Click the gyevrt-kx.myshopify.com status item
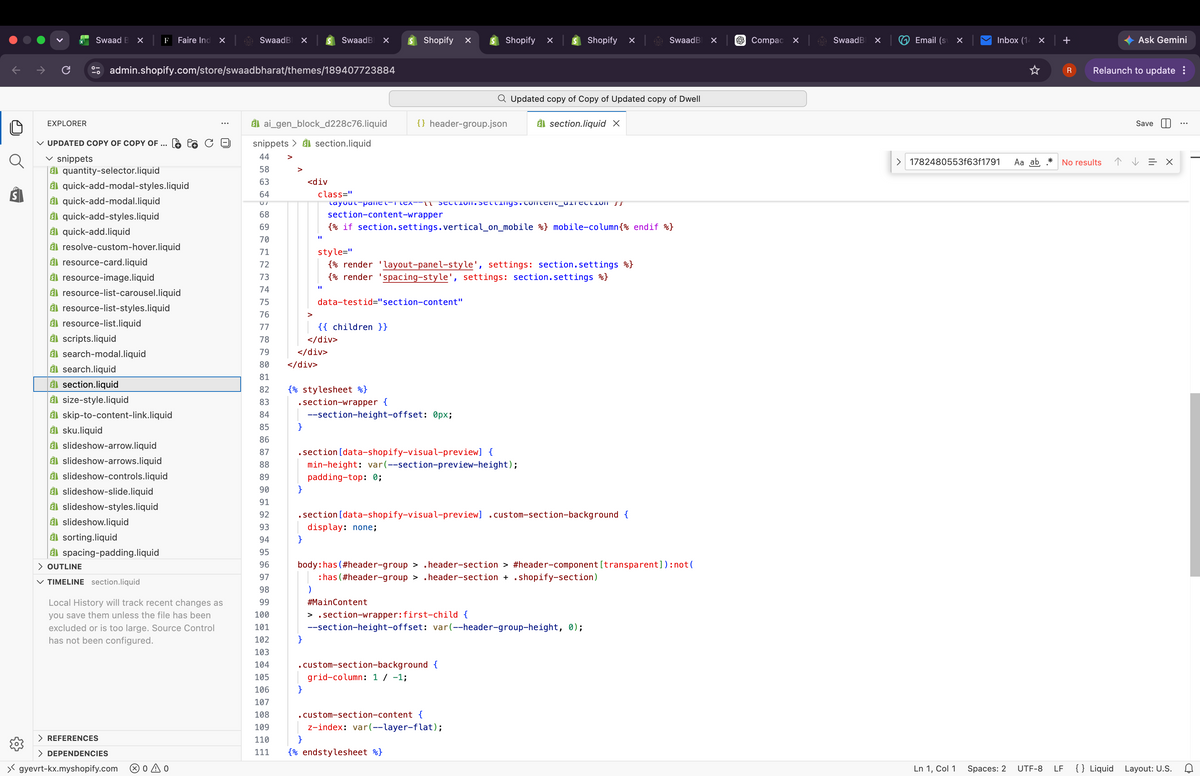 coord(62,768)
